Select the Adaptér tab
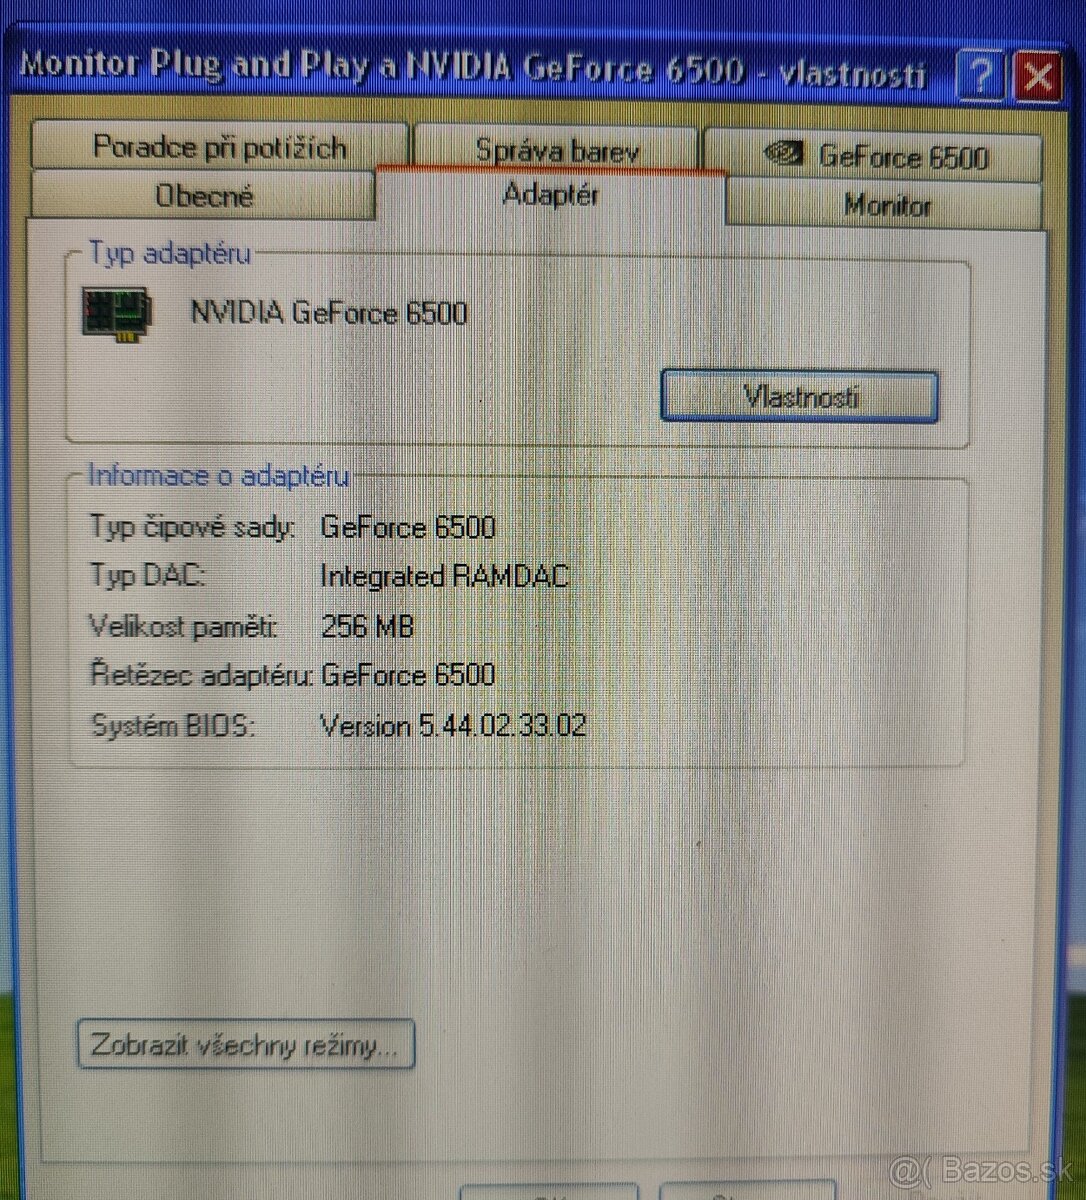Image resolution: width=1086 pixels, height=1200 pixels. (550, 194)
